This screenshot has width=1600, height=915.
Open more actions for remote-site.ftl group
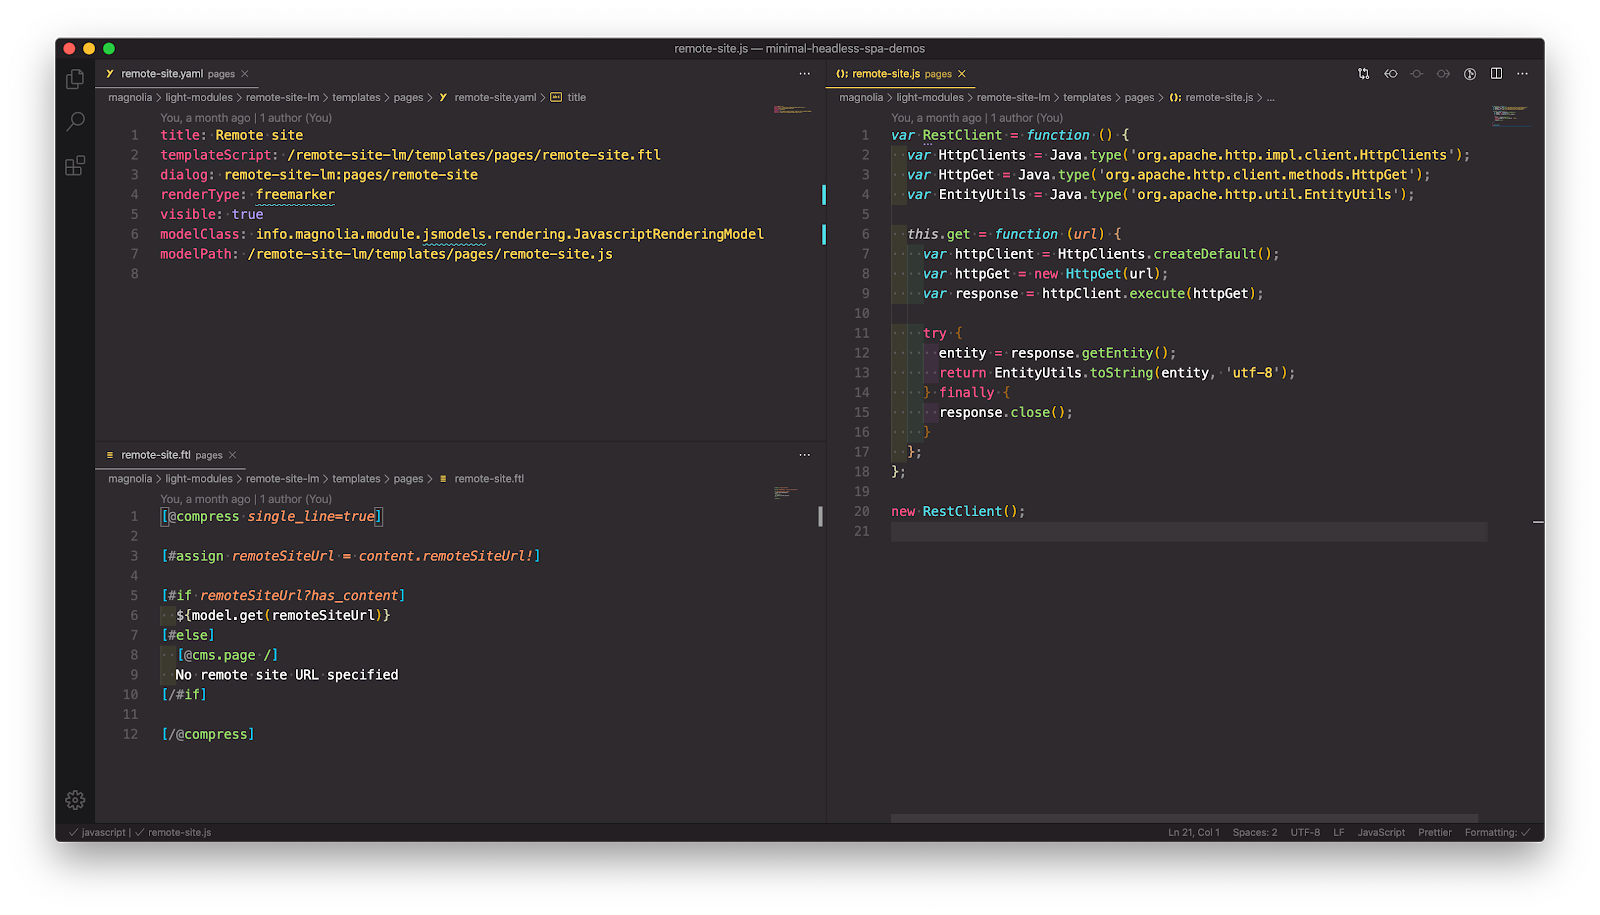804,455
